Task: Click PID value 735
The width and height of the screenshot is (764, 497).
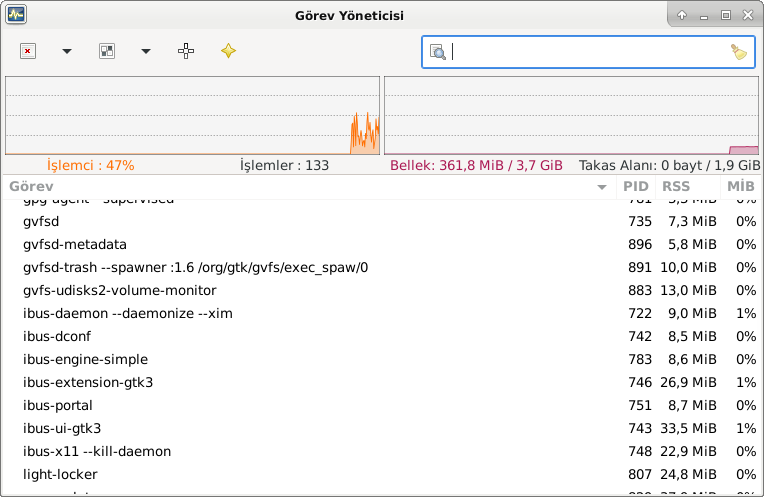Action: (640, 221)
